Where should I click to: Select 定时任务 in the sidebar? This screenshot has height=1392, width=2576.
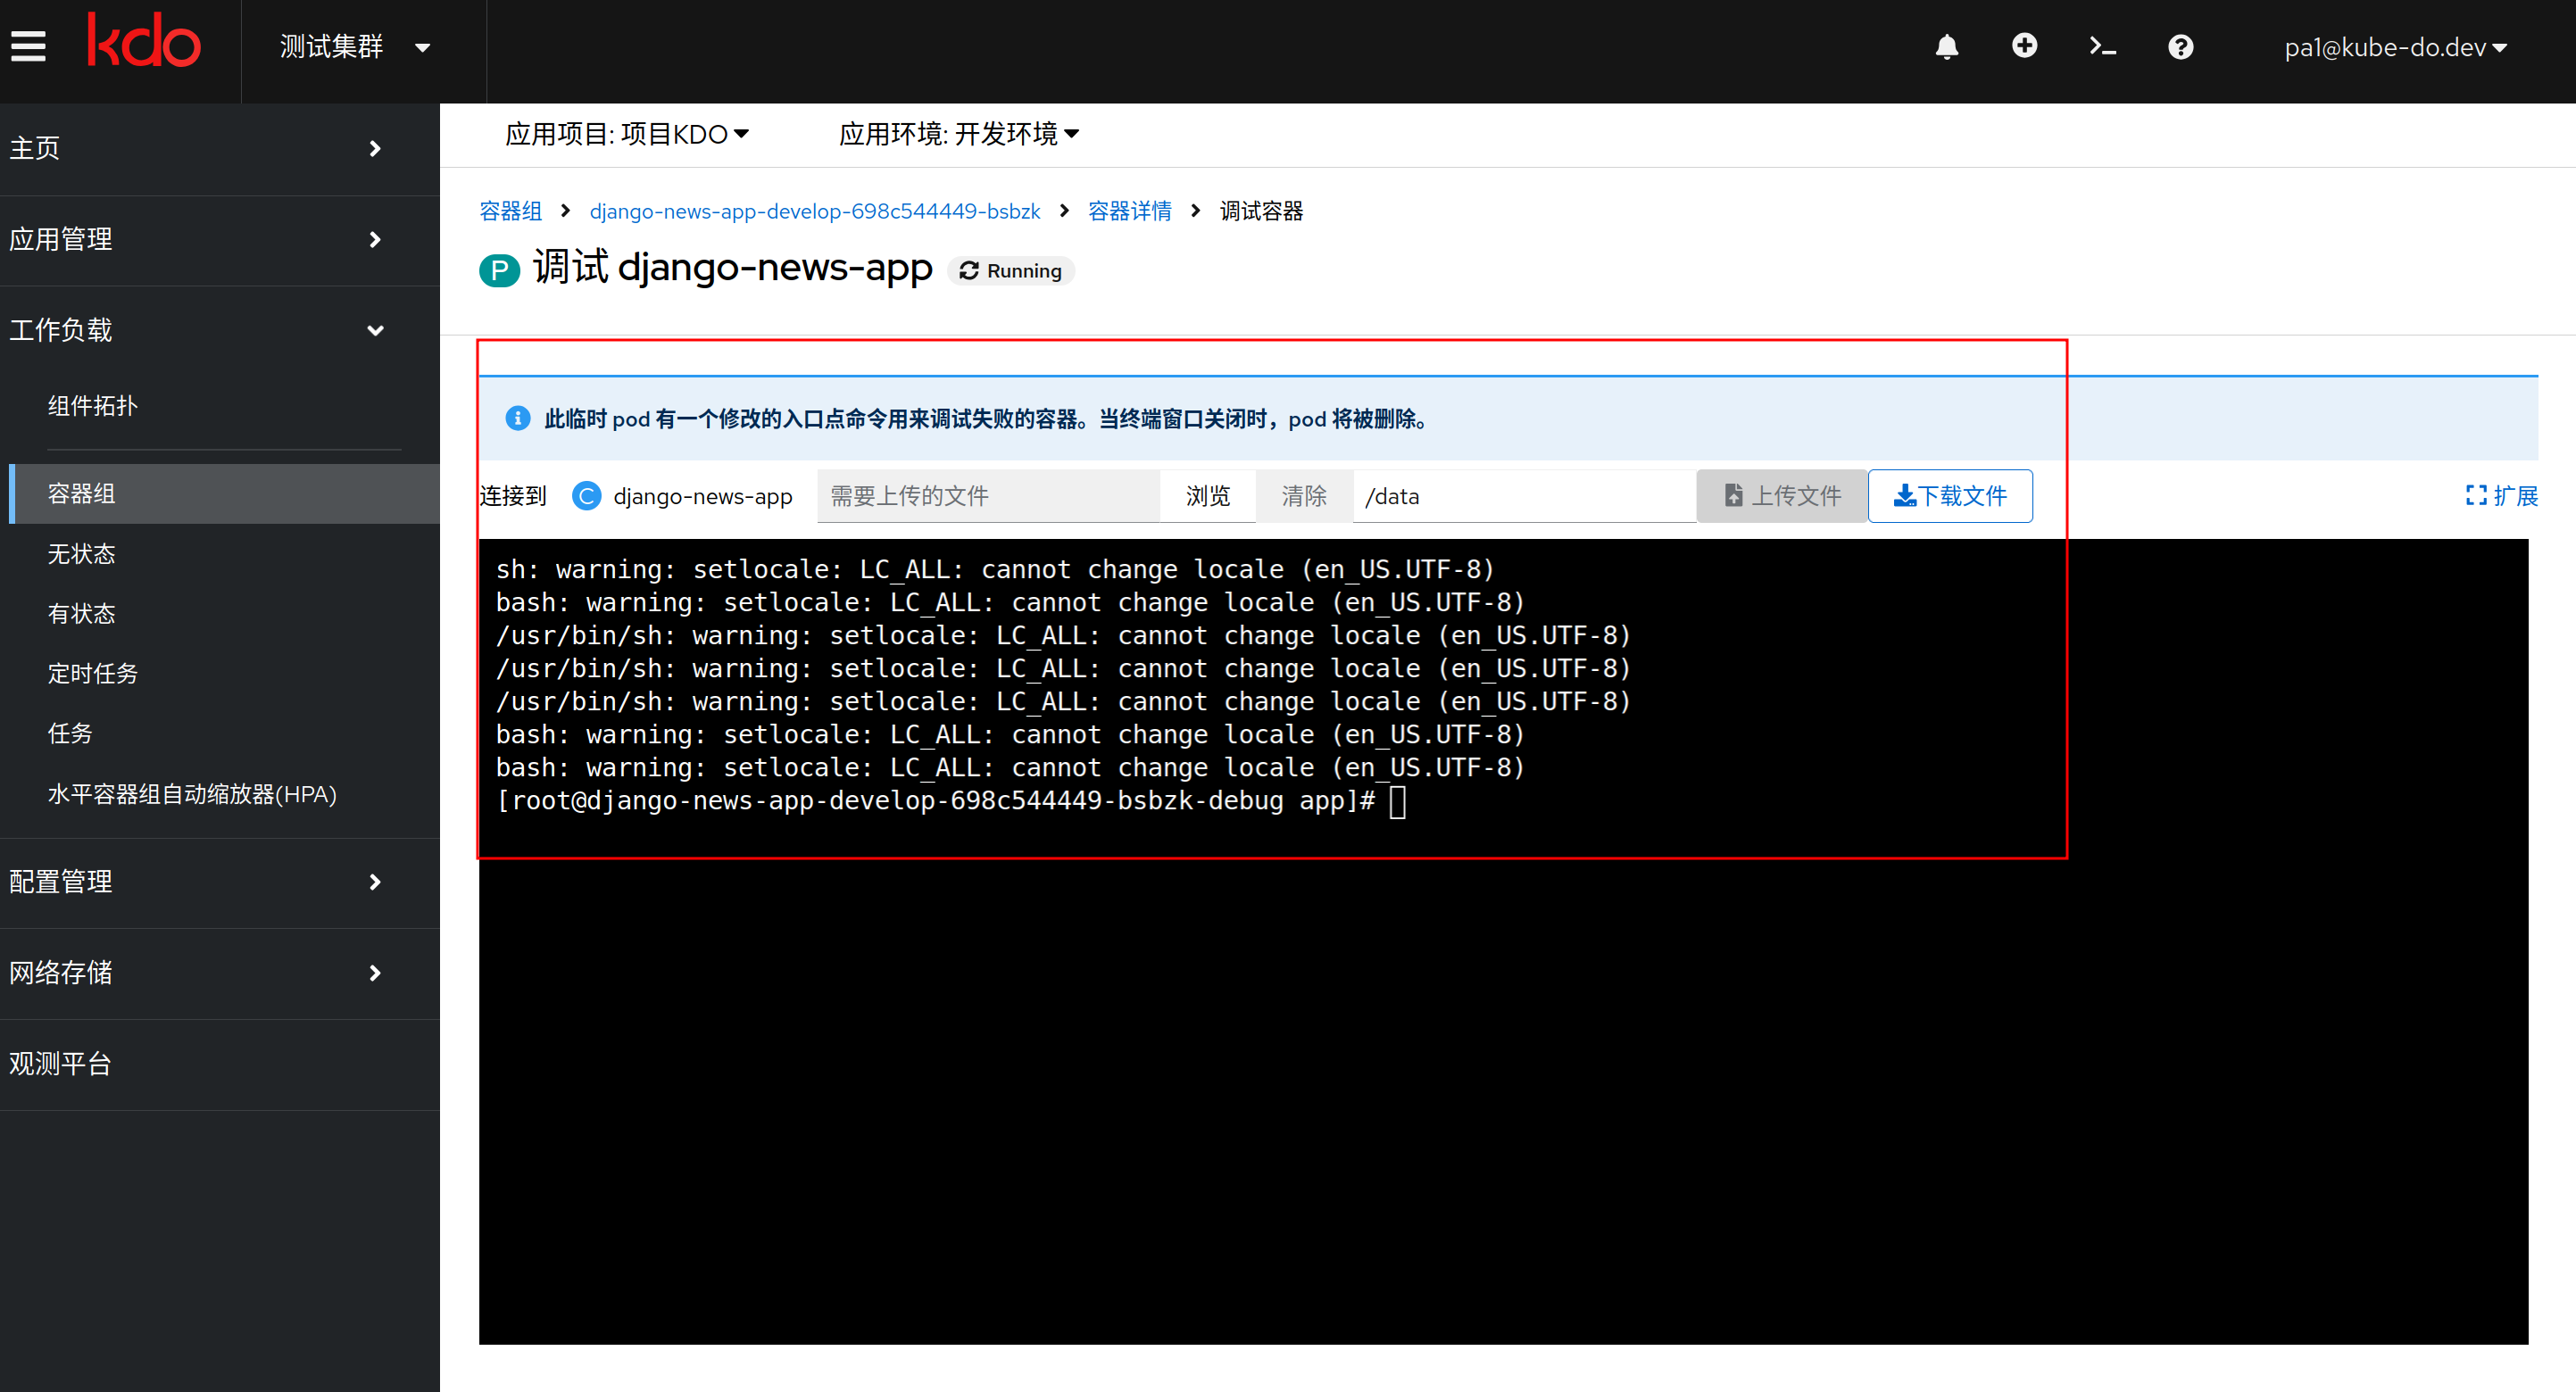coord(93,673)
